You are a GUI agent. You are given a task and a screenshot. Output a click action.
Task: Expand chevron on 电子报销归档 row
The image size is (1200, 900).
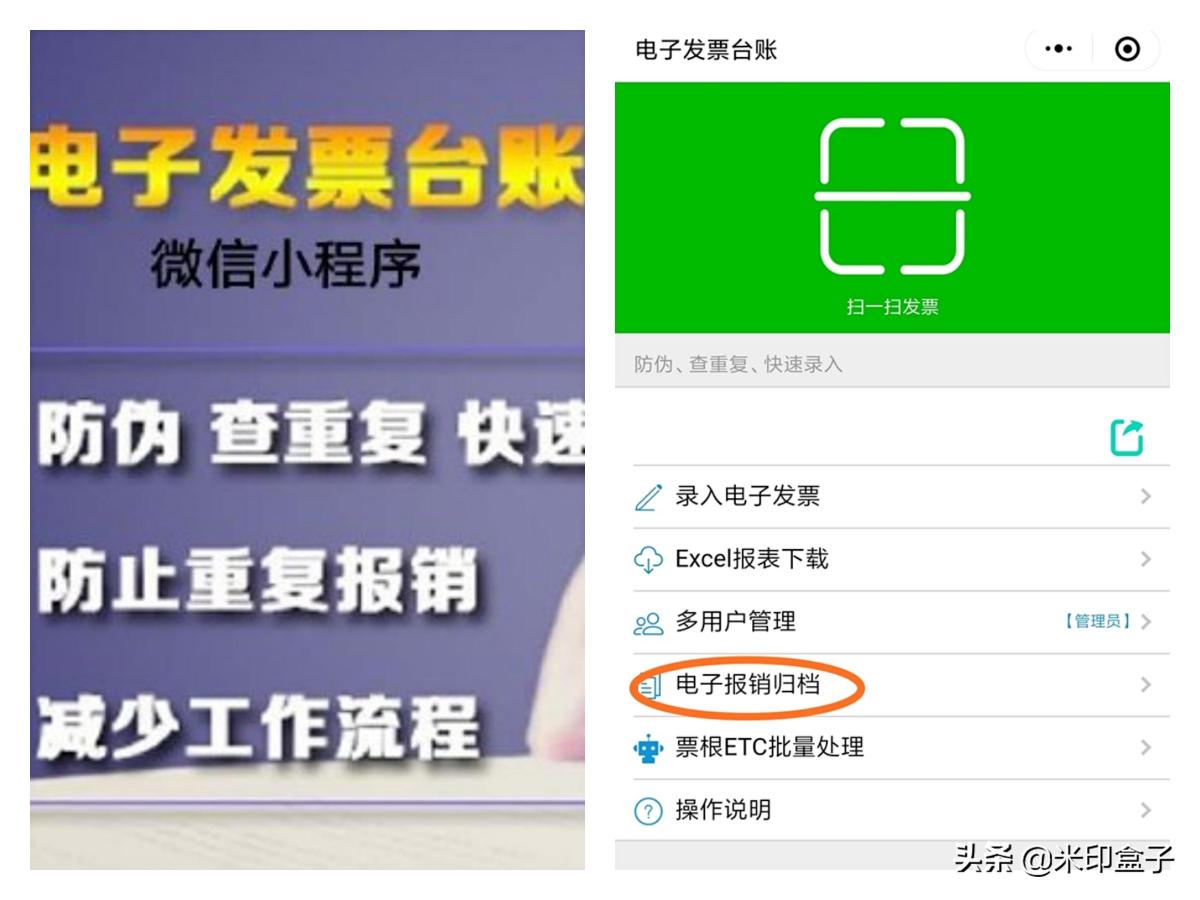pos(1145,685)
